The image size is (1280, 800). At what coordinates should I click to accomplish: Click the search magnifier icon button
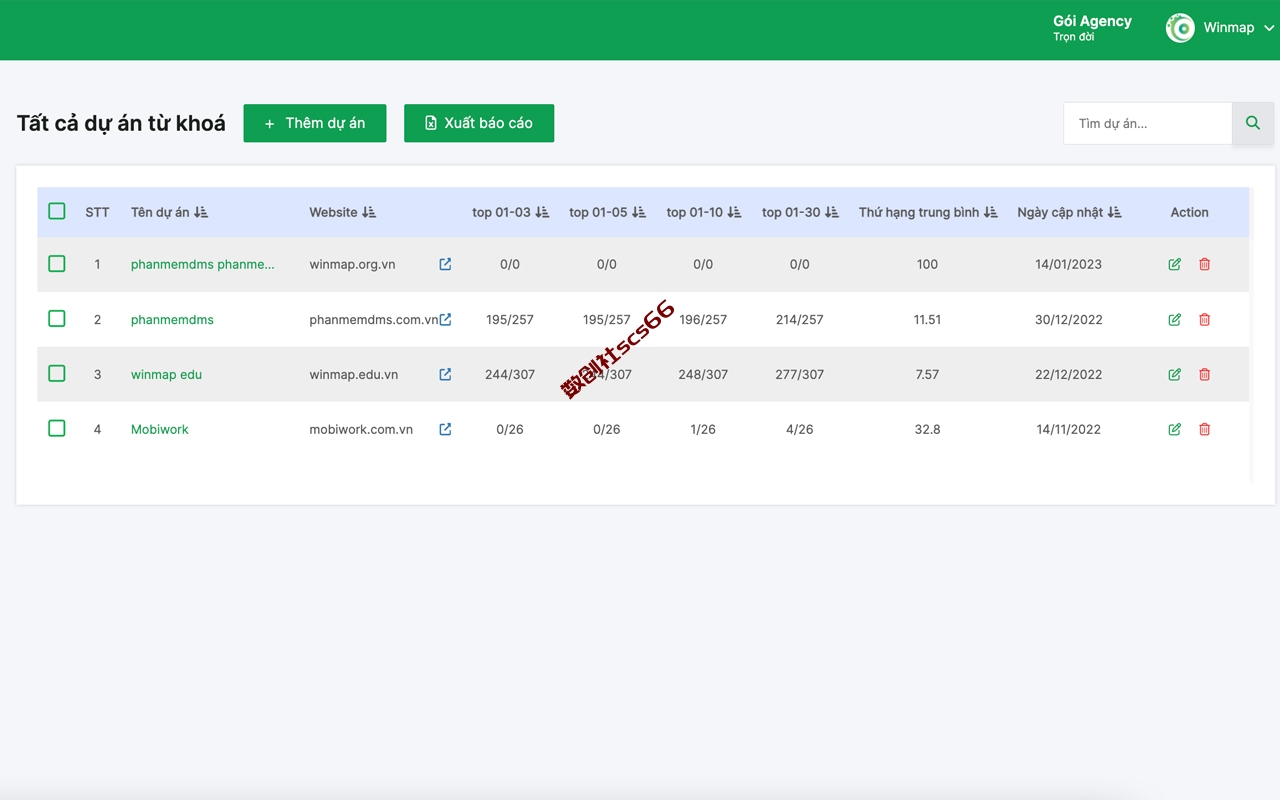click(x=1253, y=123)
